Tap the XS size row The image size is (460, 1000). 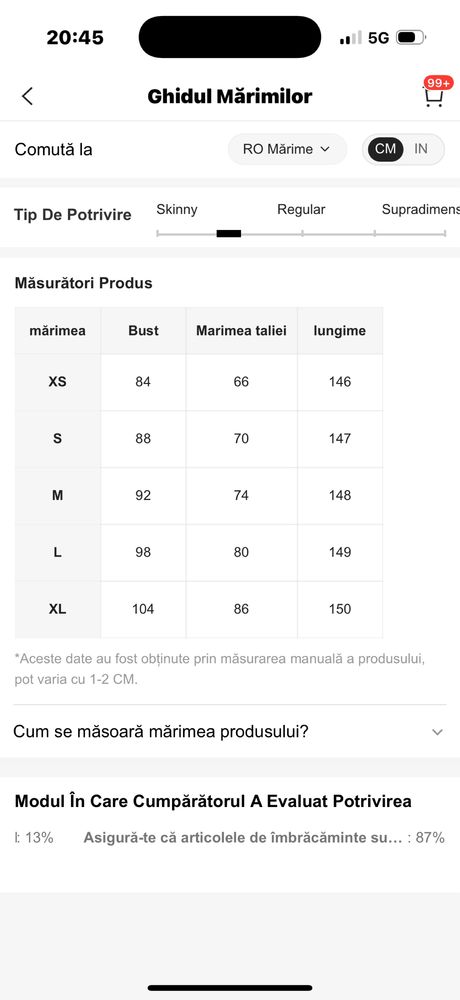point(198,382)
